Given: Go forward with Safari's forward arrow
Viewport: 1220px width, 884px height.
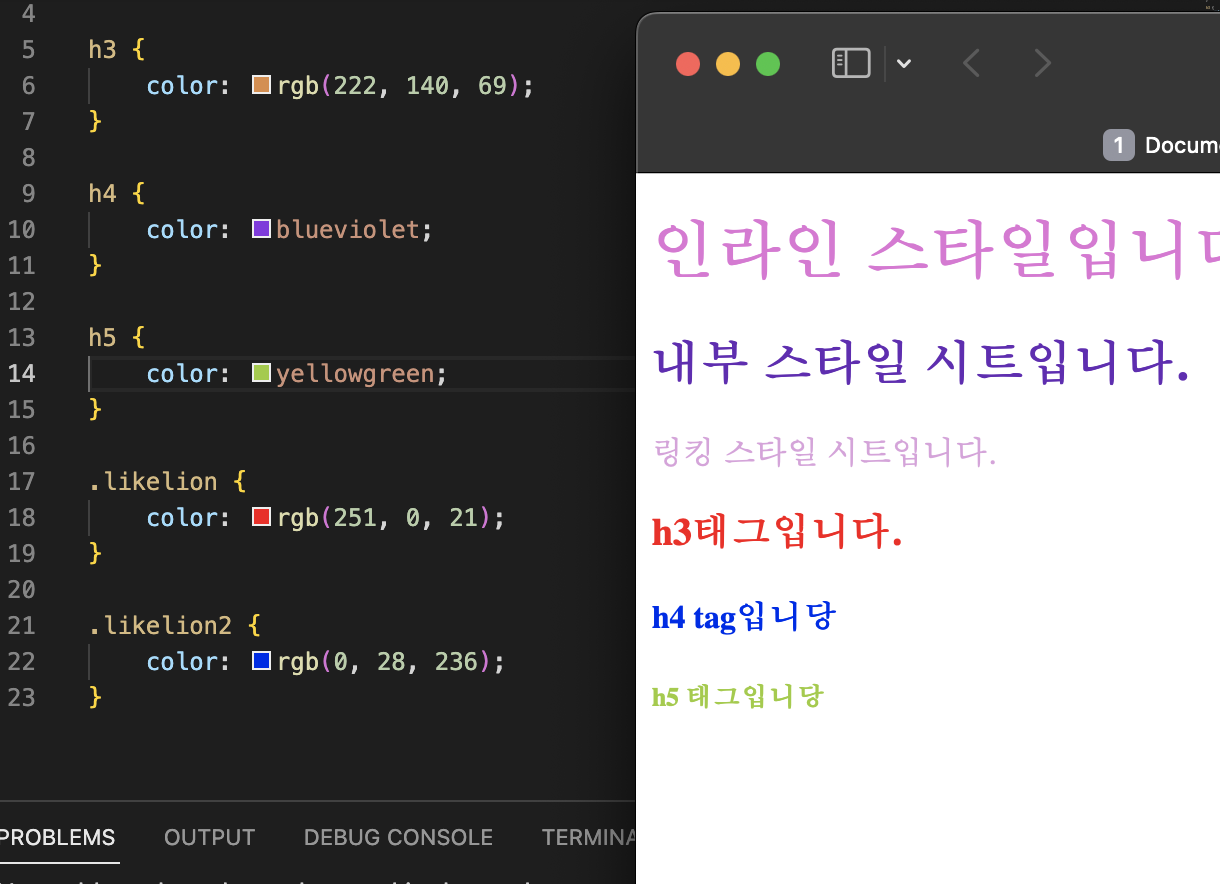Looking at the screenshot, I should (x=1042, y=64).
